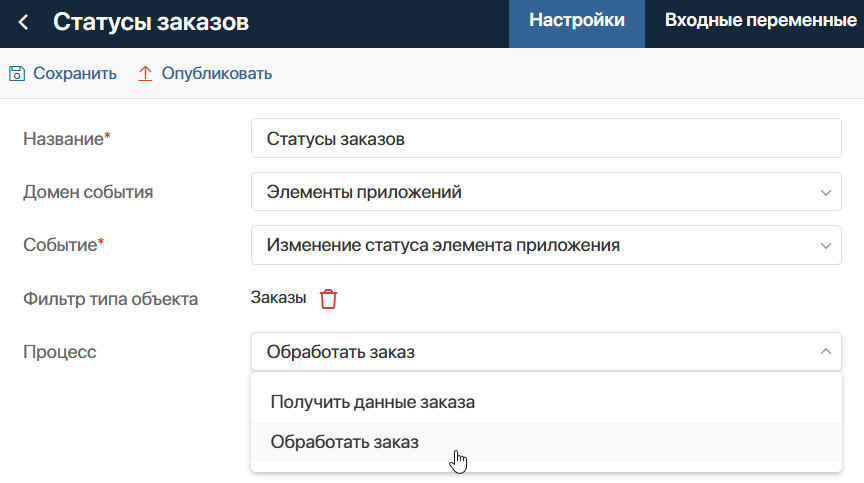Click the Фильтр типа объекта label
The width and height of the screenshot is (864, 483).
pos(110,299)
